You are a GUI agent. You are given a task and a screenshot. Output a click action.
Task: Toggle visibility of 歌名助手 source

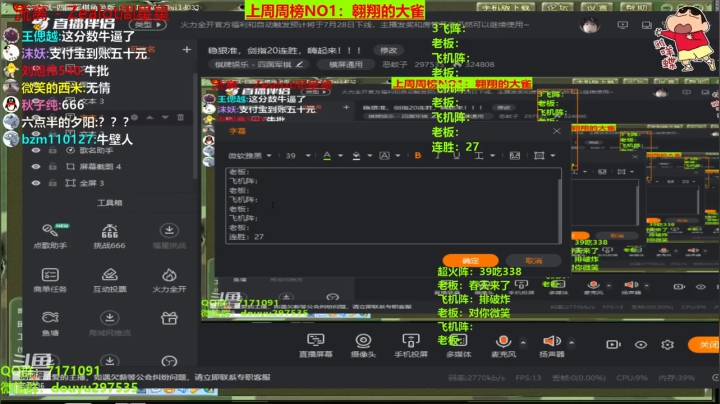pos(35,150)
